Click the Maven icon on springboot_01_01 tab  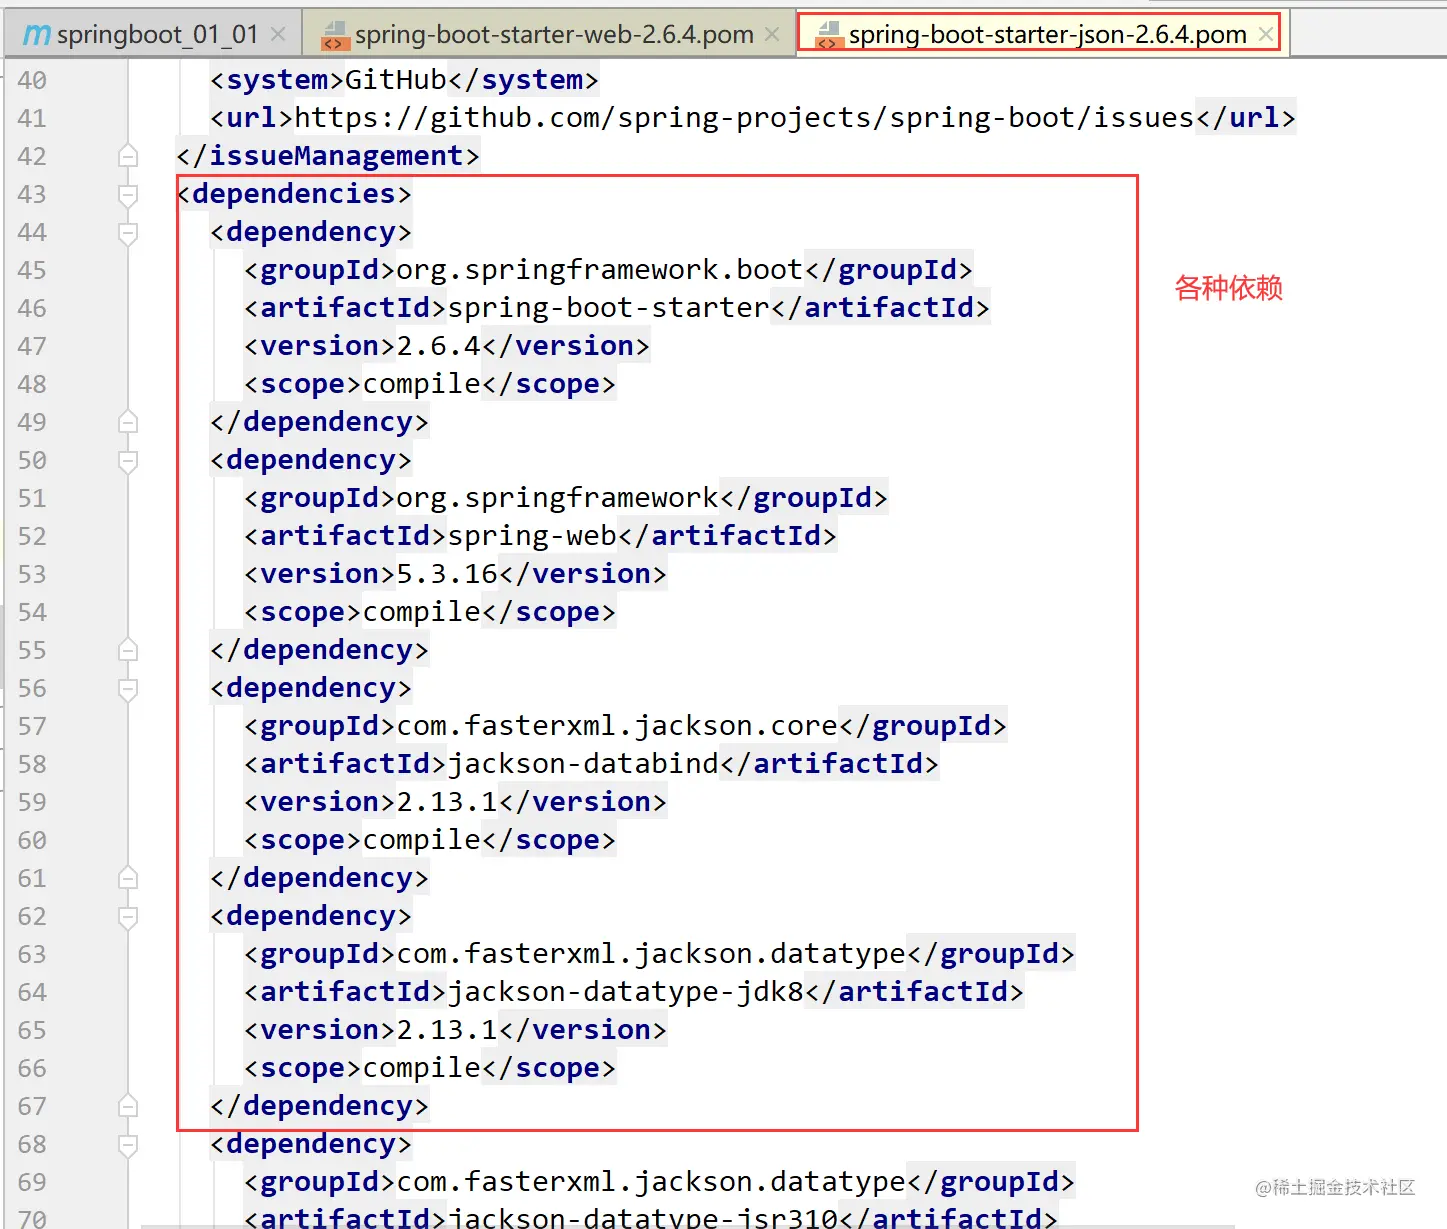(x=37, y=34)
